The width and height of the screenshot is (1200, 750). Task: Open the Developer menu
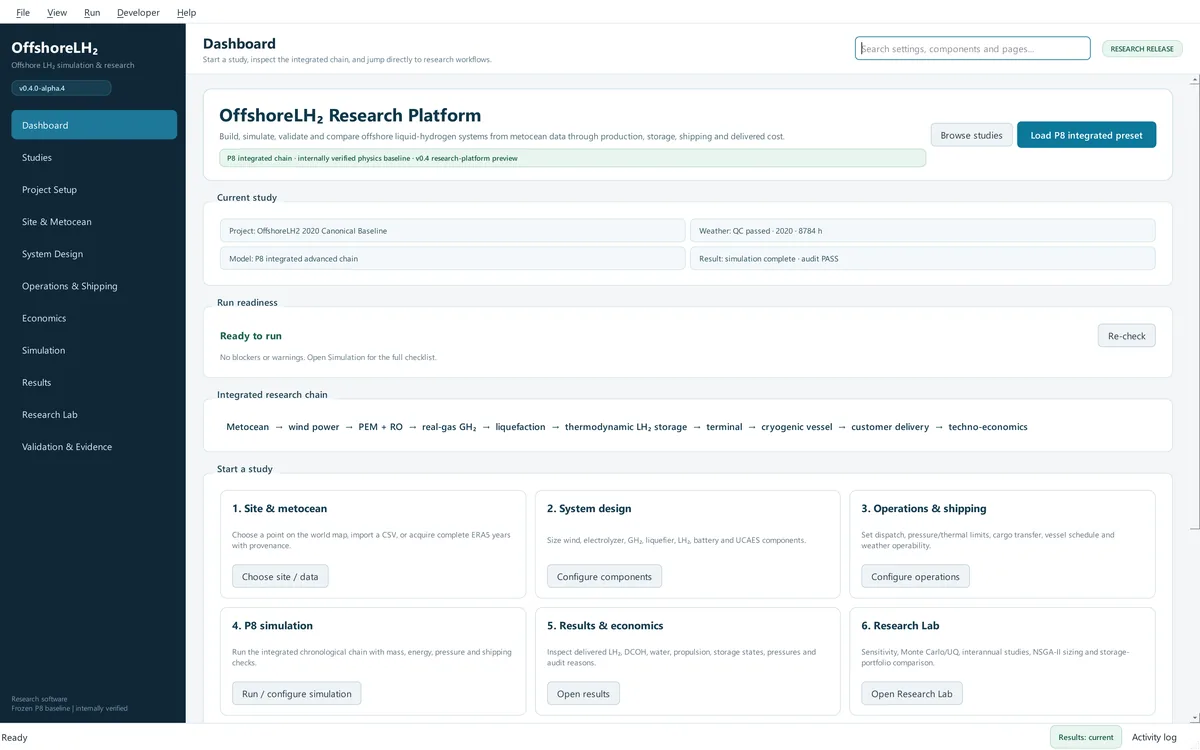[138, 12]
